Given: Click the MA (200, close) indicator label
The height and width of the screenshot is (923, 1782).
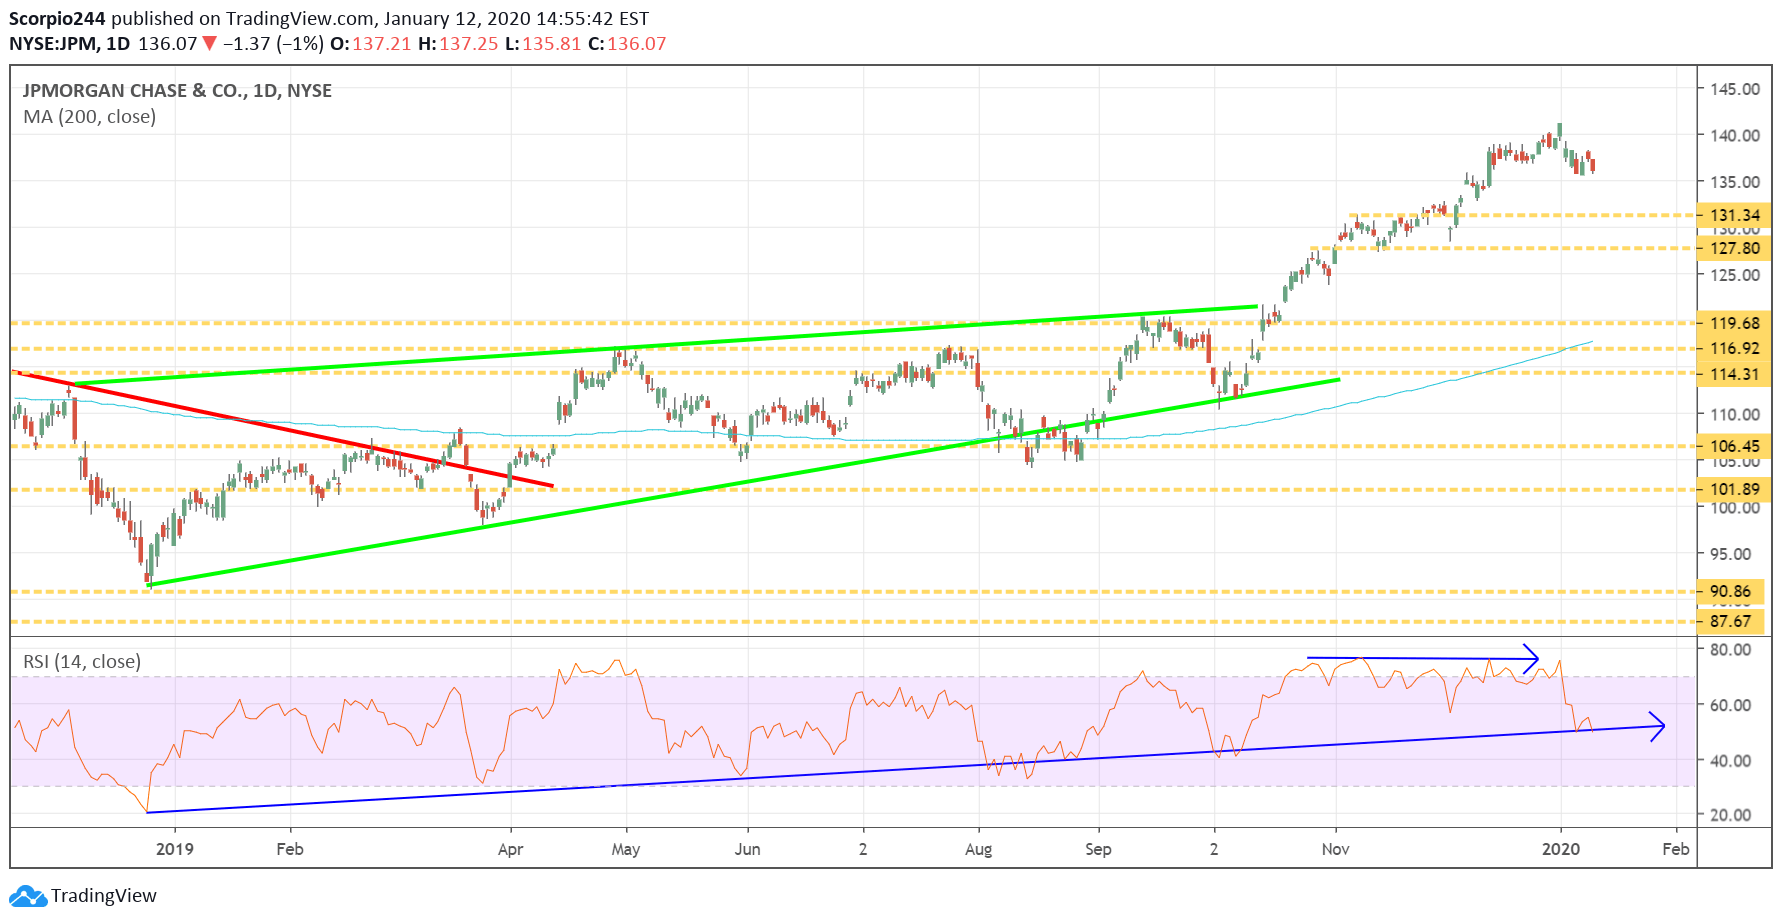Looking at the screenshot, I should [90, 117].
